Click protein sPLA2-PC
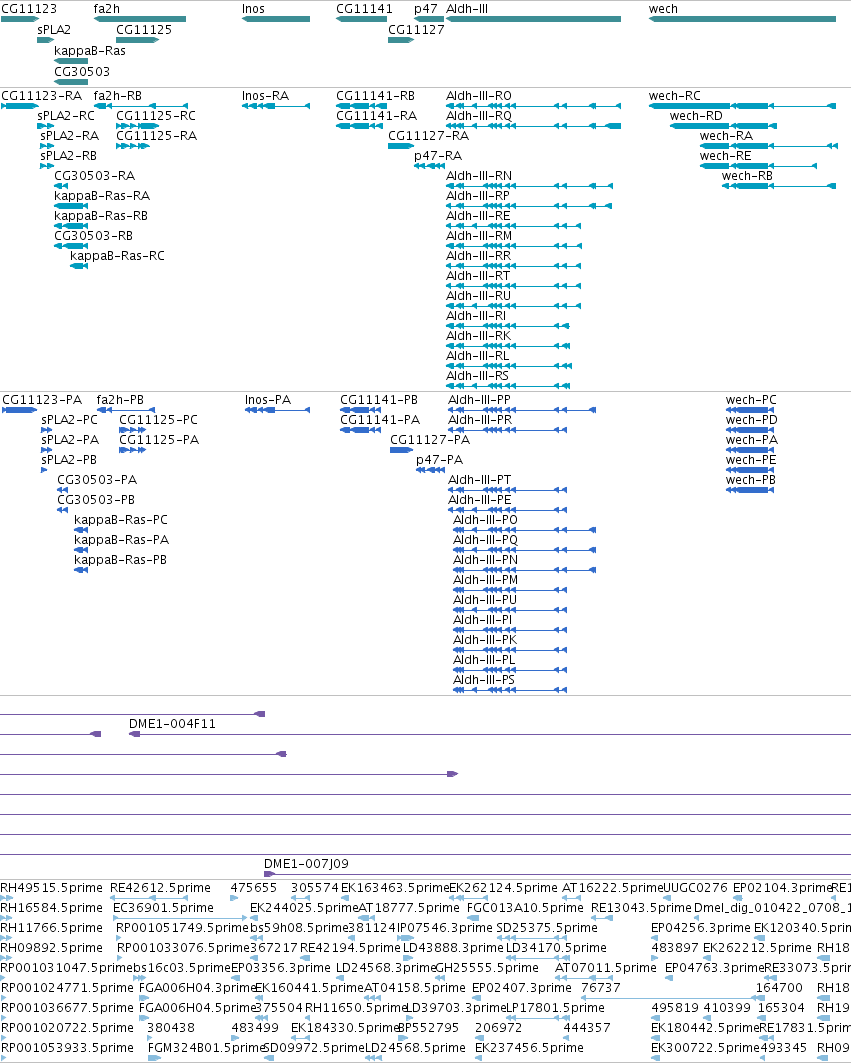 tap(69, 420)
